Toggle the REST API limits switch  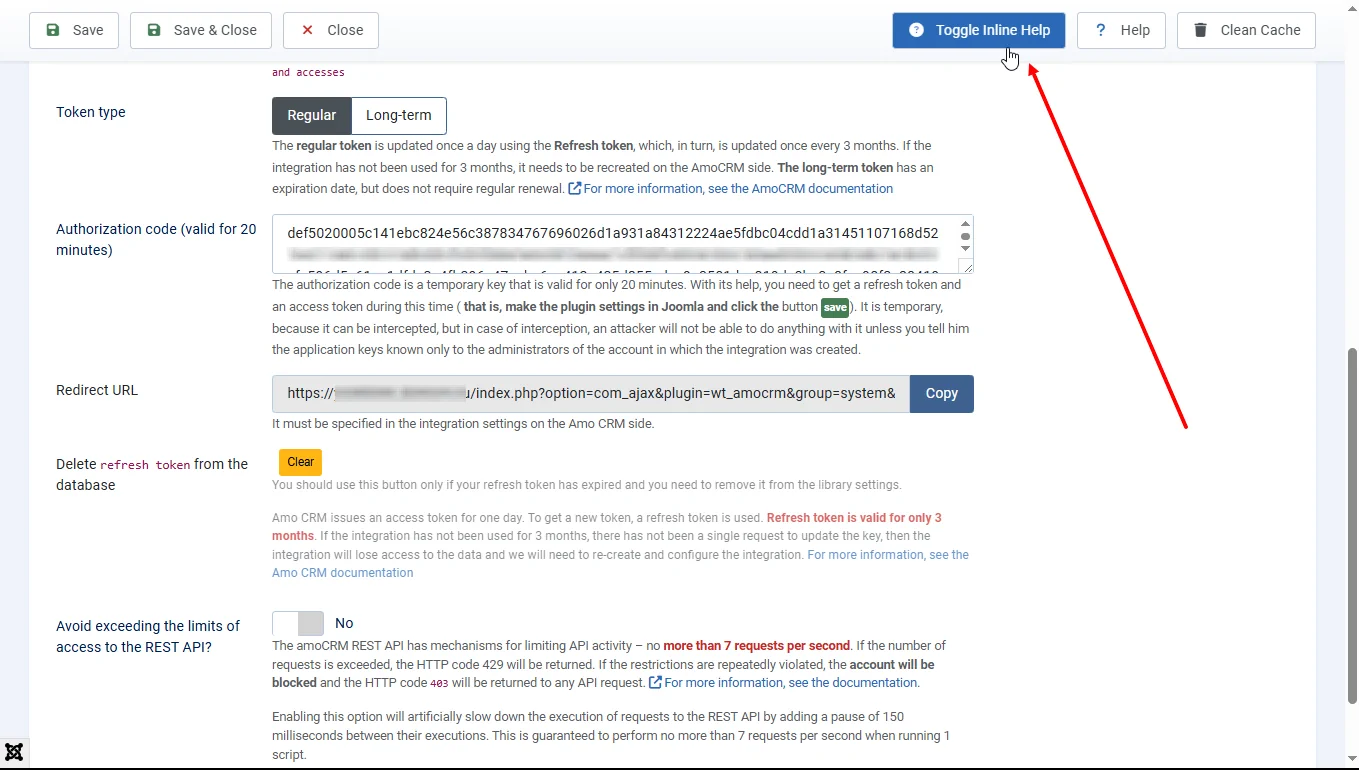click(x=298, y=623)
